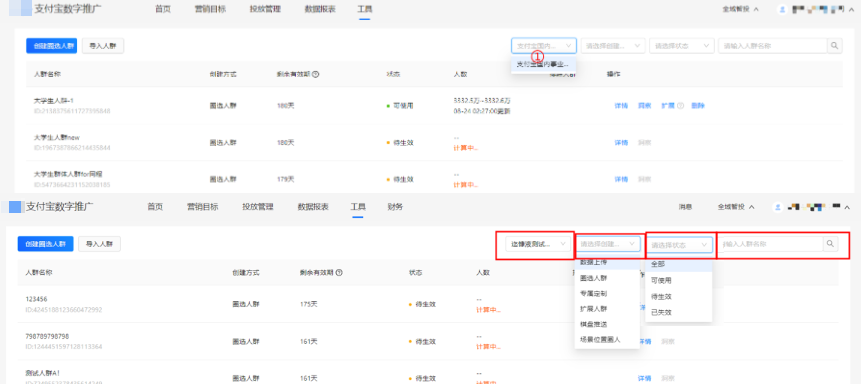Expand 全域智投 menu next to 消息
This screenshot has height=384, width=861.
tap(736, 207)
